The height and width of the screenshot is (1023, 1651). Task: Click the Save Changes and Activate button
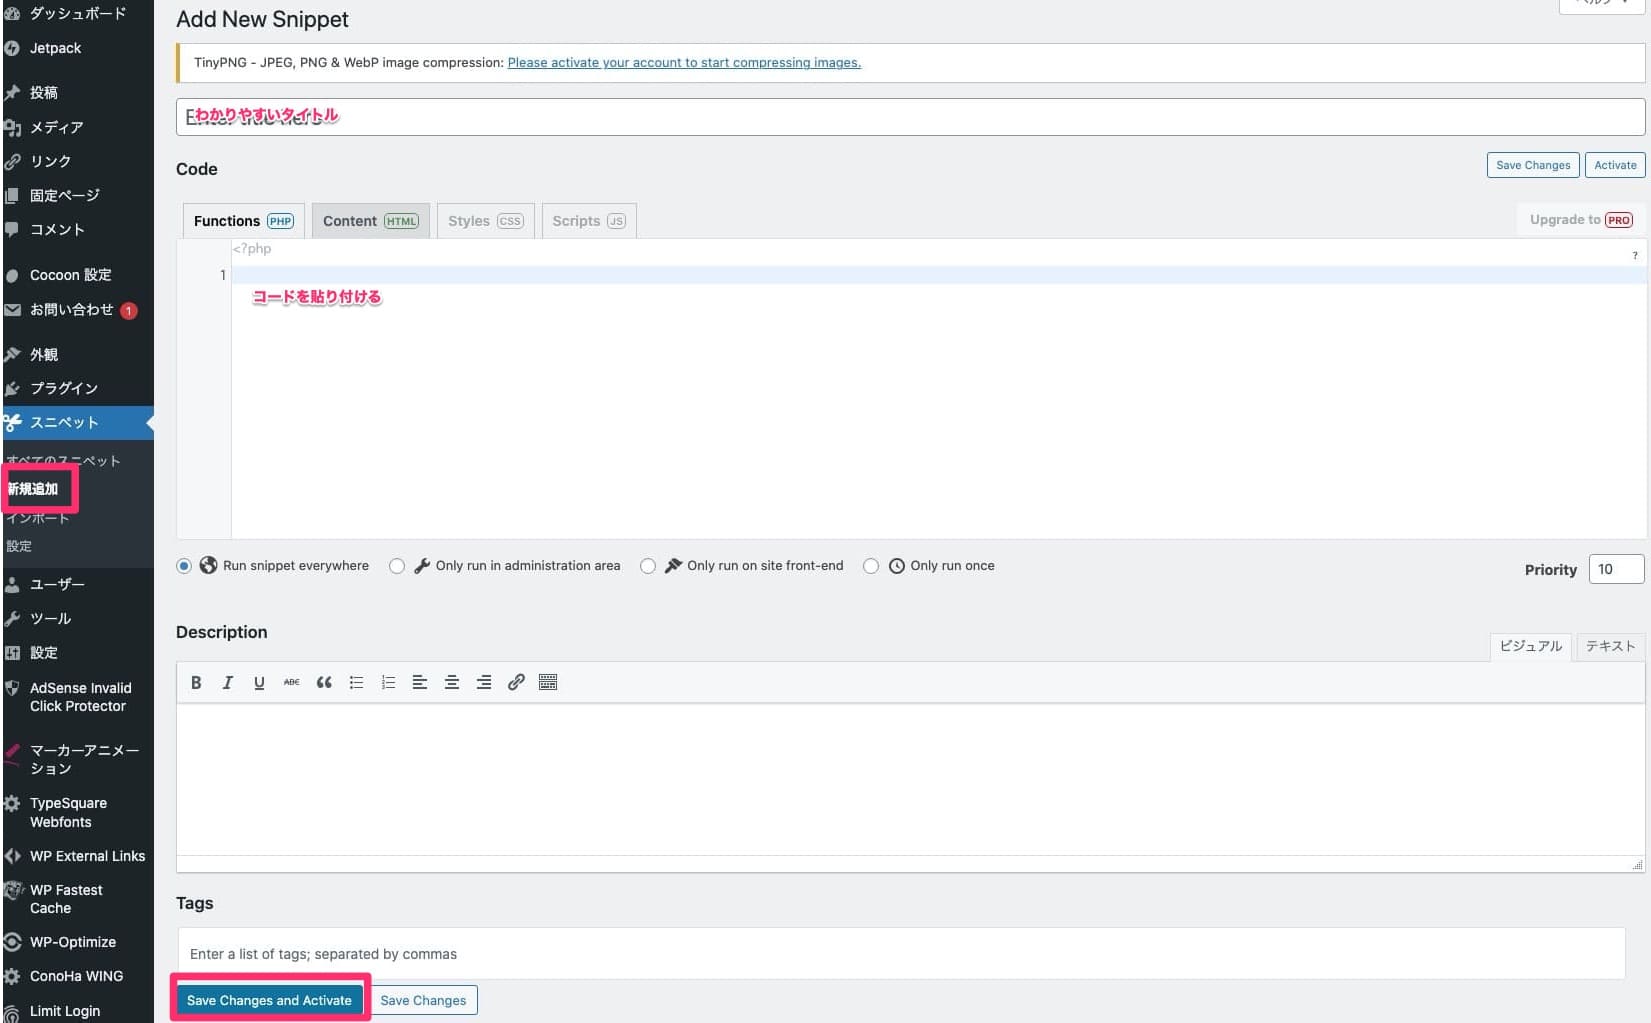tap(270, 999)
